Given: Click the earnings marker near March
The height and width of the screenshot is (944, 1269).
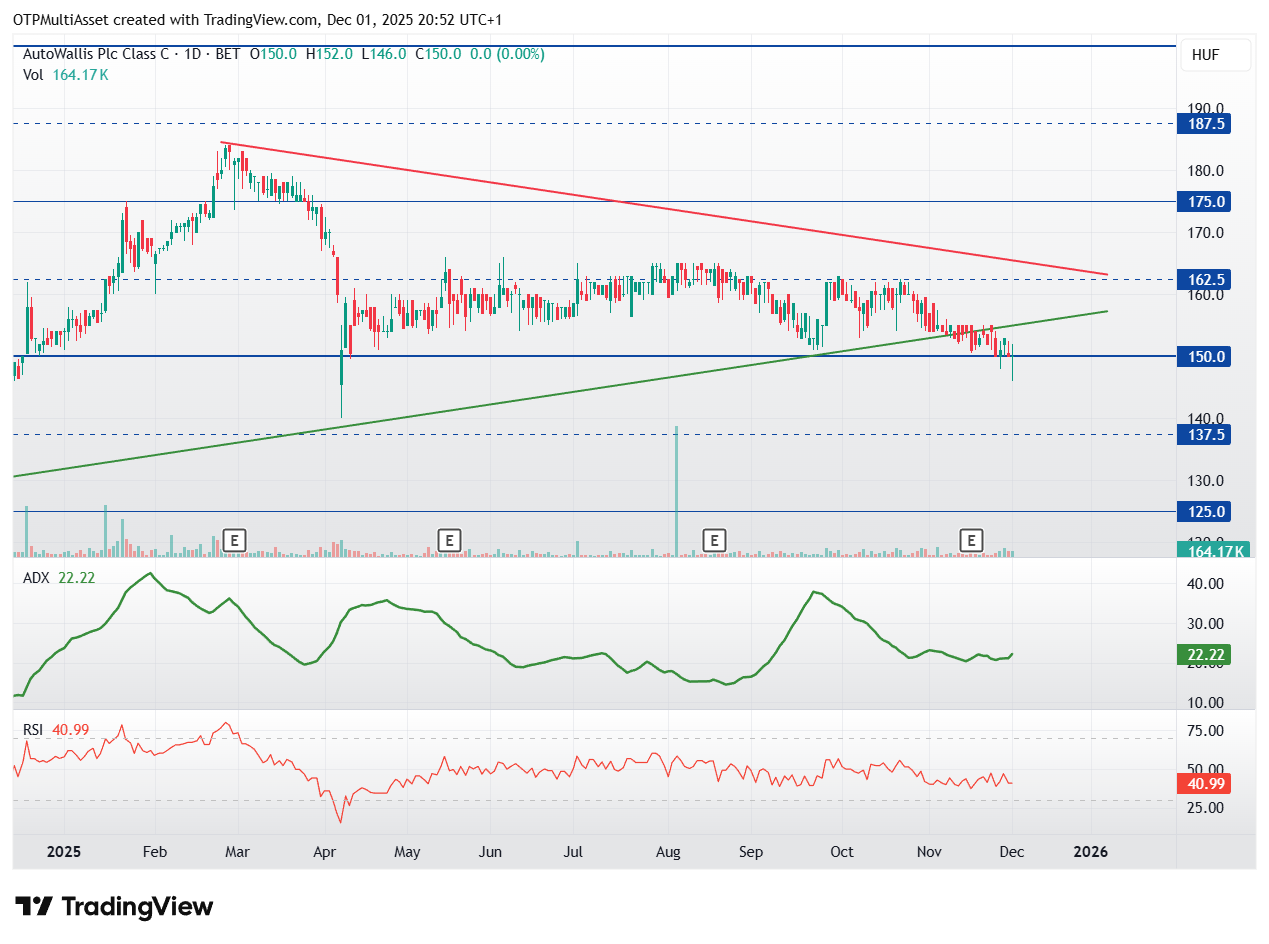Looking at the screenshot, I should (234, 541).
